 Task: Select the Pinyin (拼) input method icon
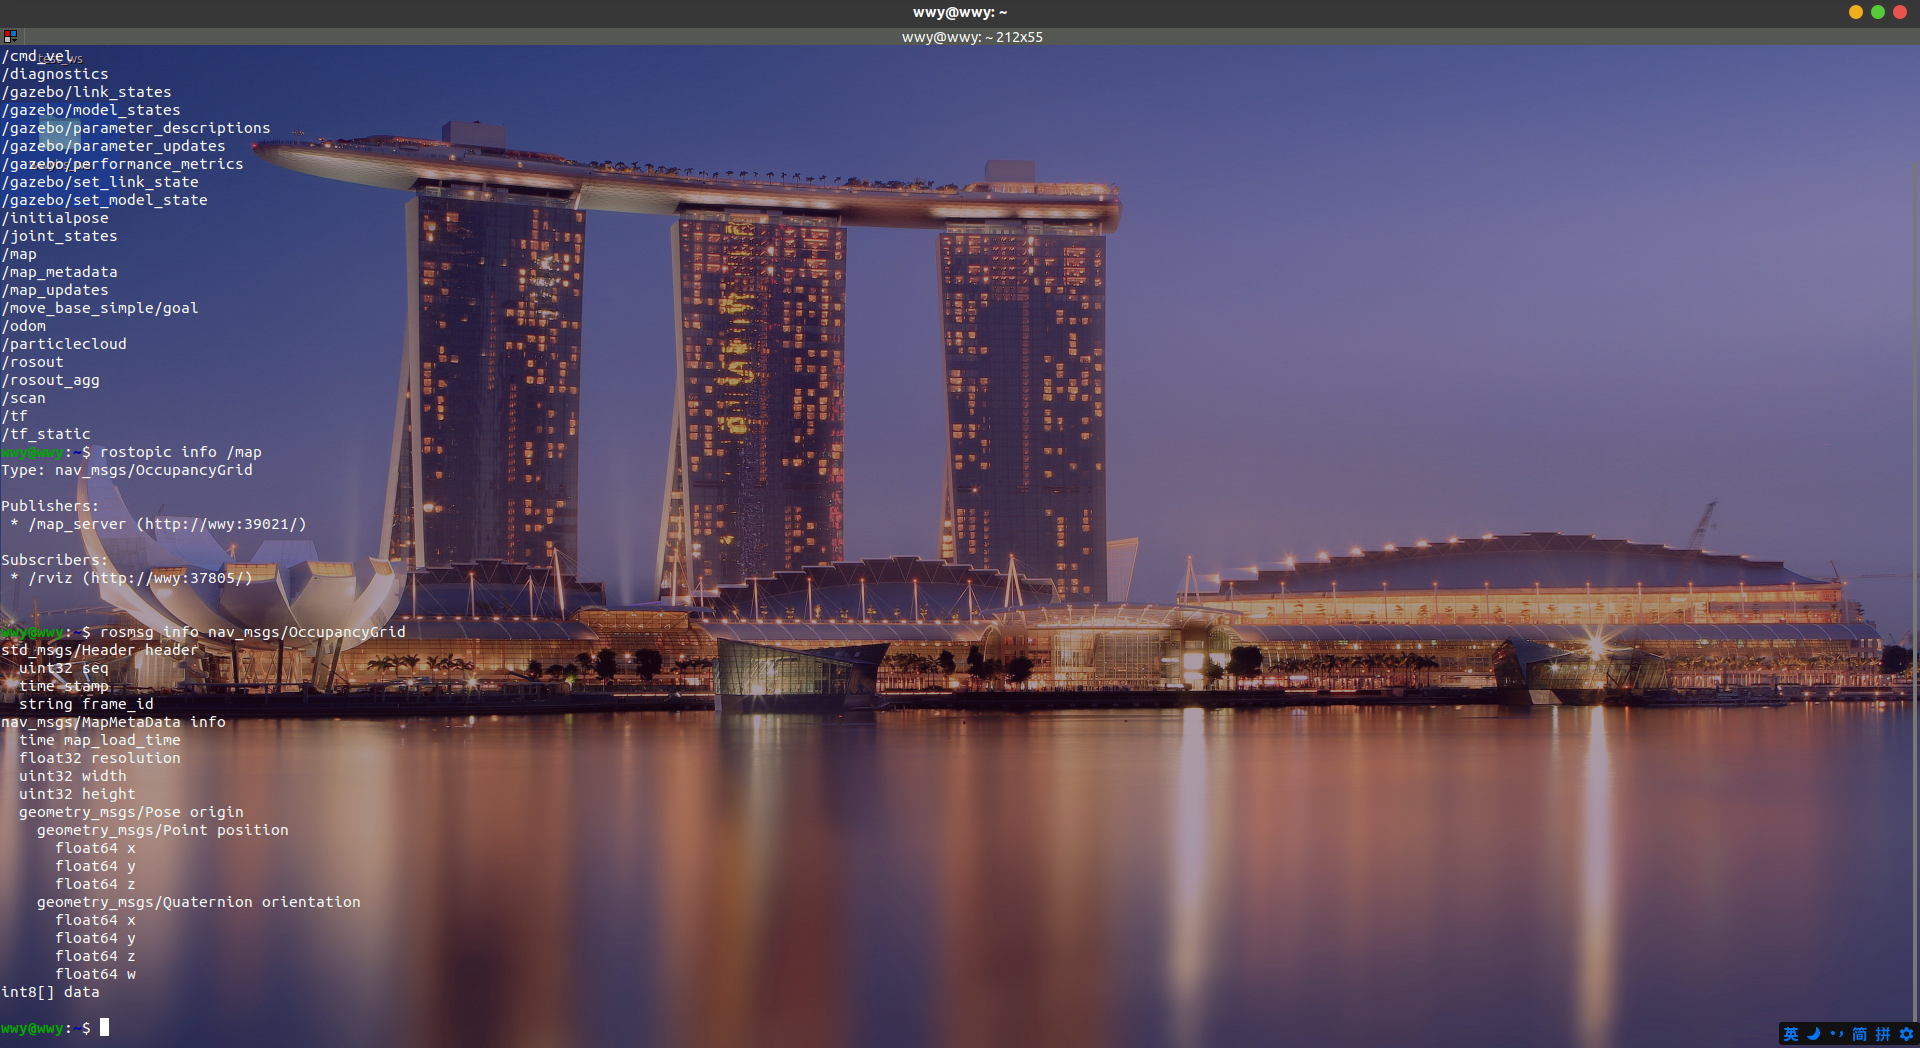pyautogui.click(x=1883, y=1034)
